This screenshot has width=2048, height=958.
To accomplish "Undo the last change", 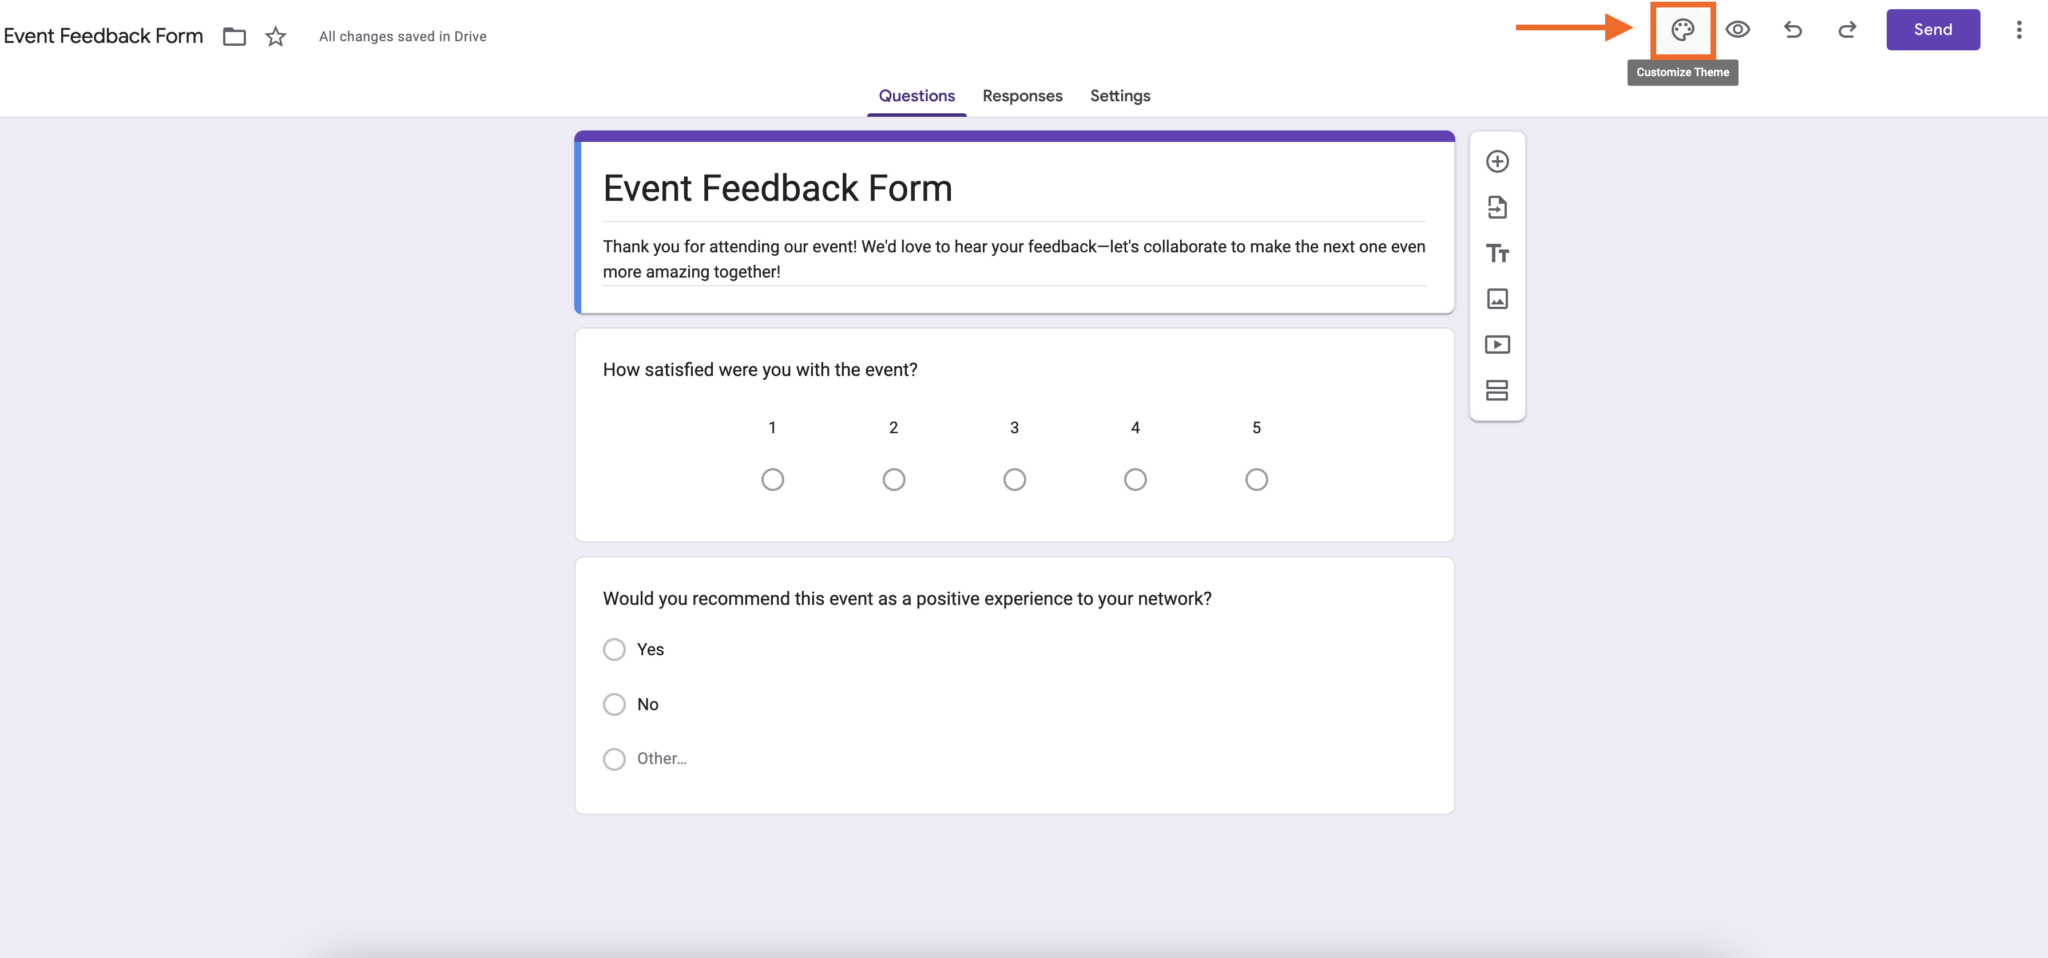I will [x=1792, y=30].
